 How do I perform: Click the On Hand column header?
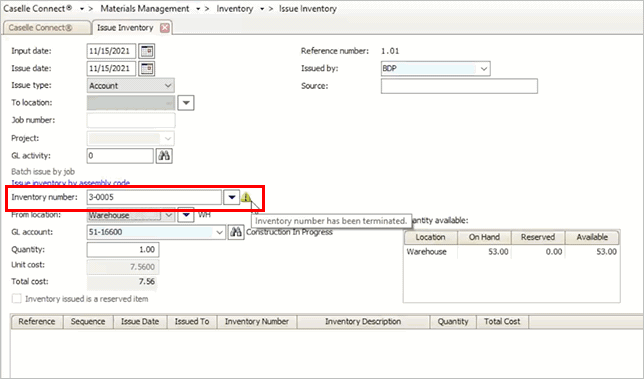484,237
